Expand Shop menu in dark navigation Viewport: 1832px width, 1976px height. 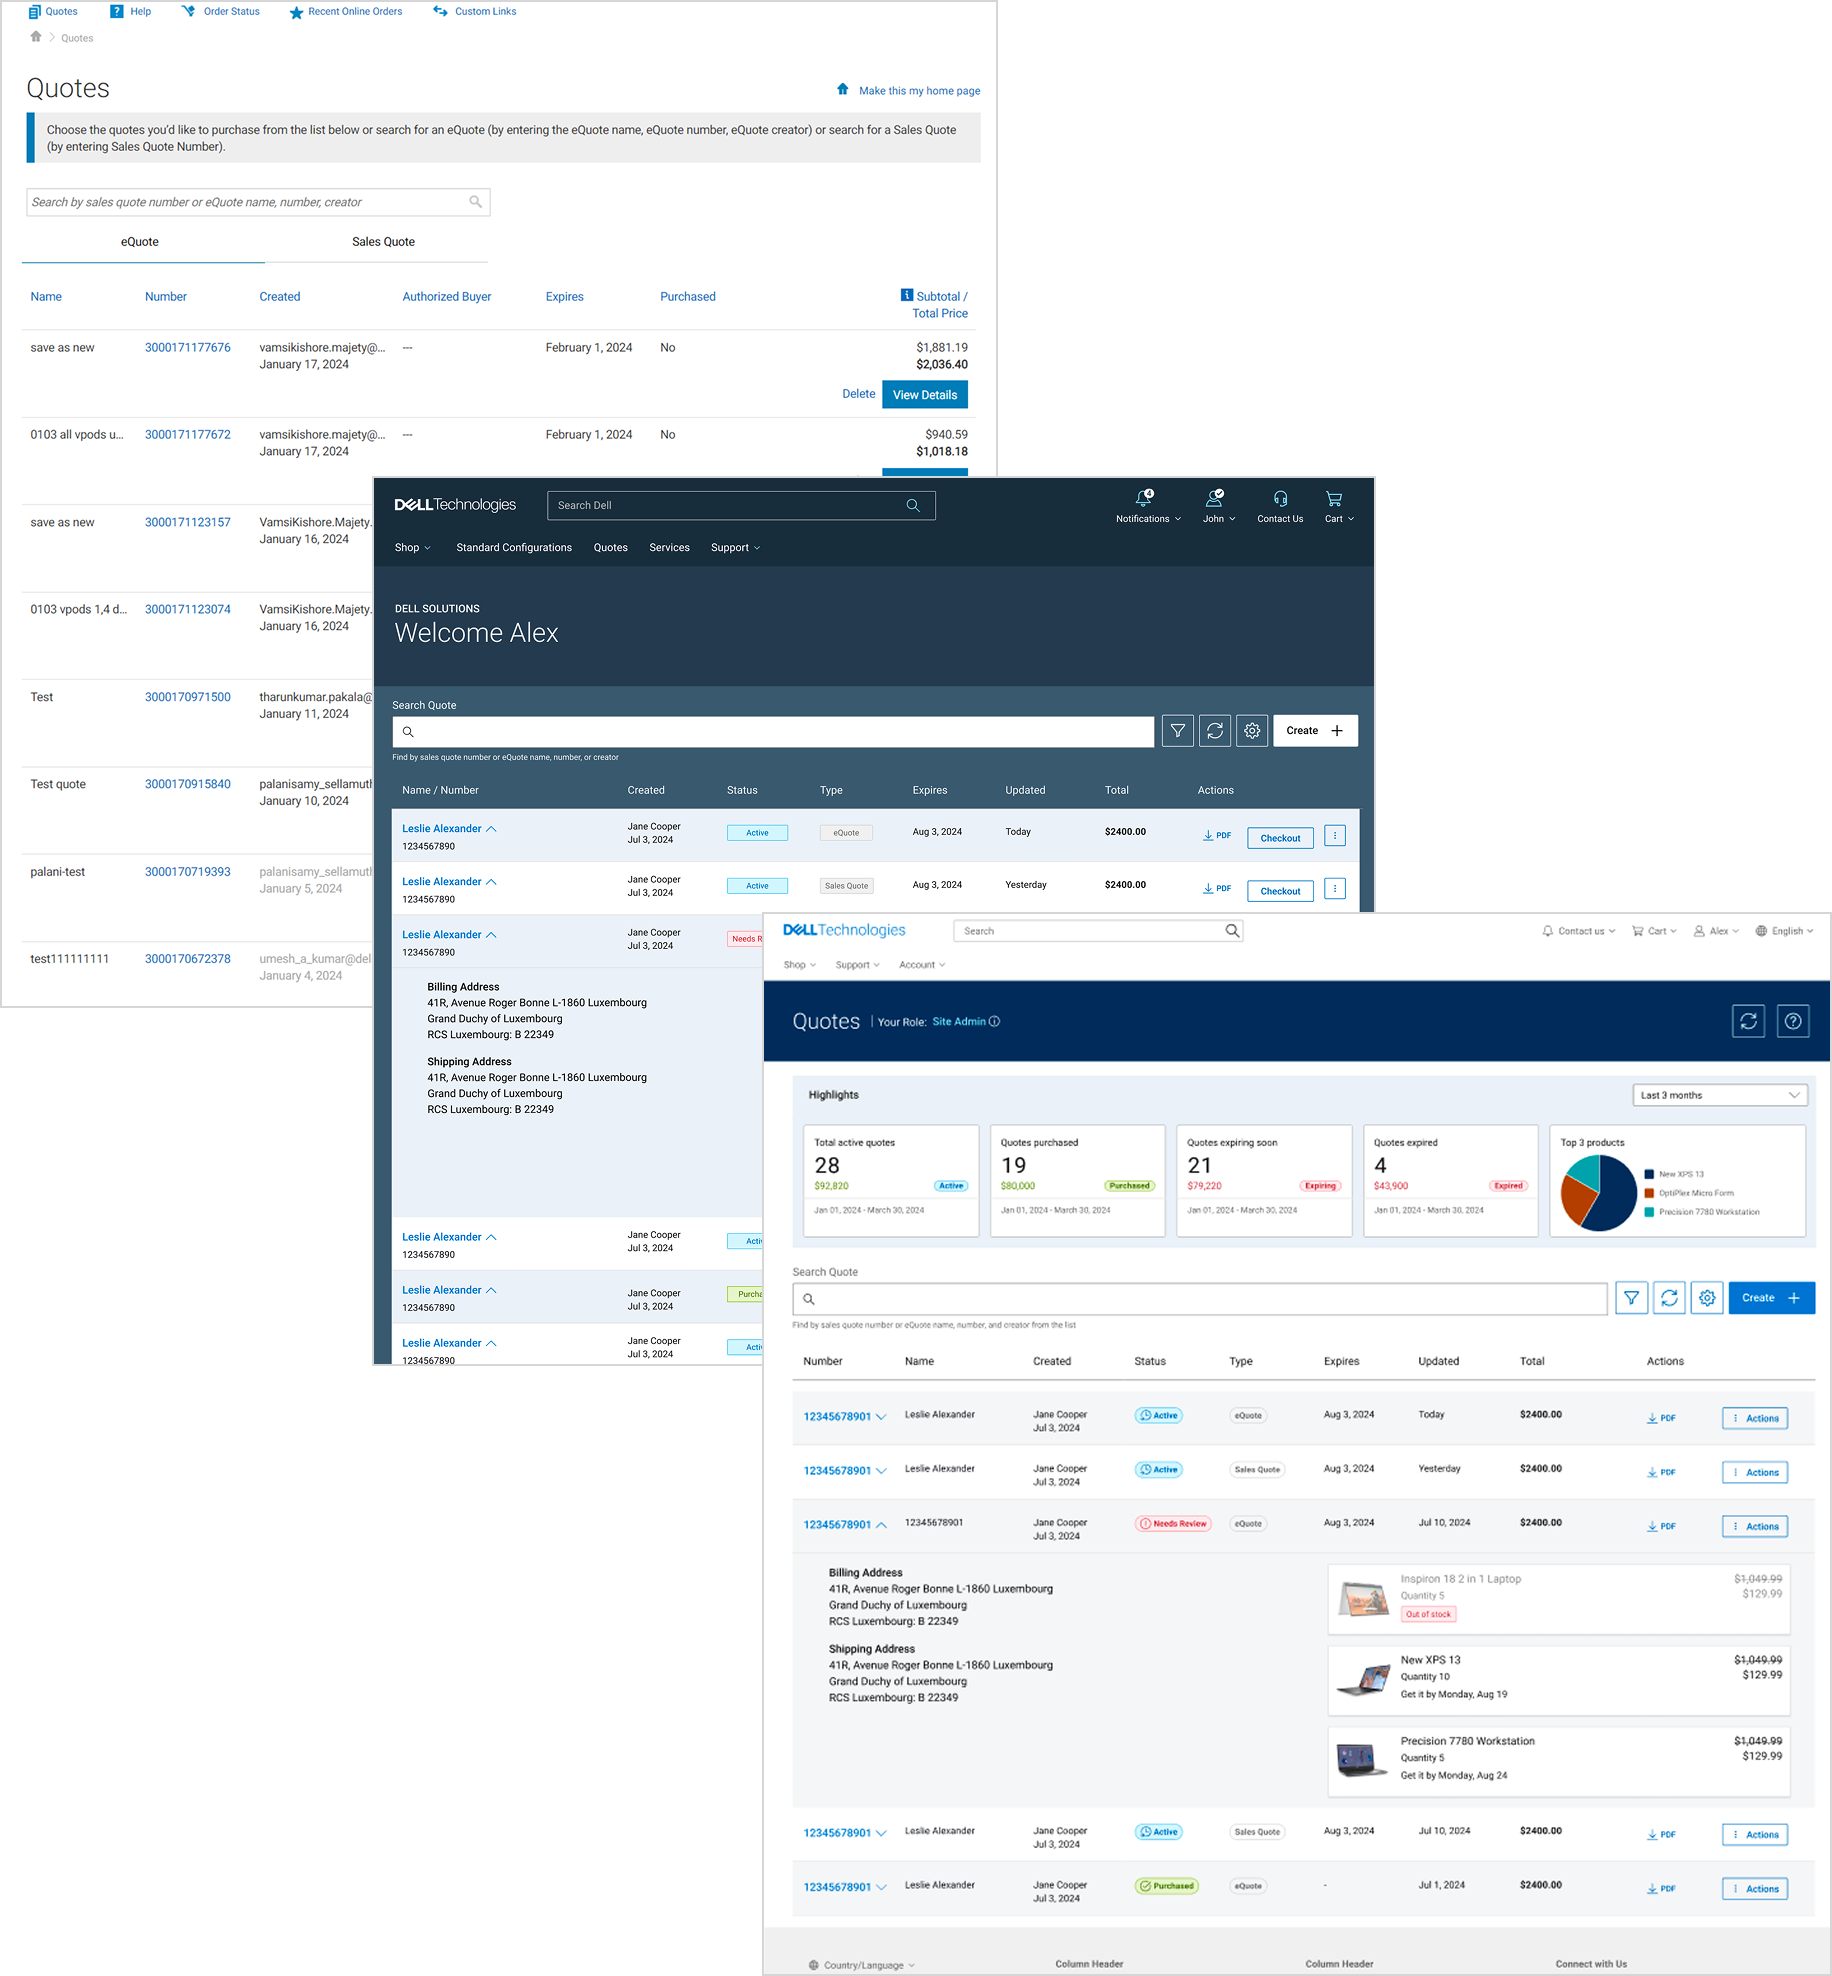(x=412, y=548)
